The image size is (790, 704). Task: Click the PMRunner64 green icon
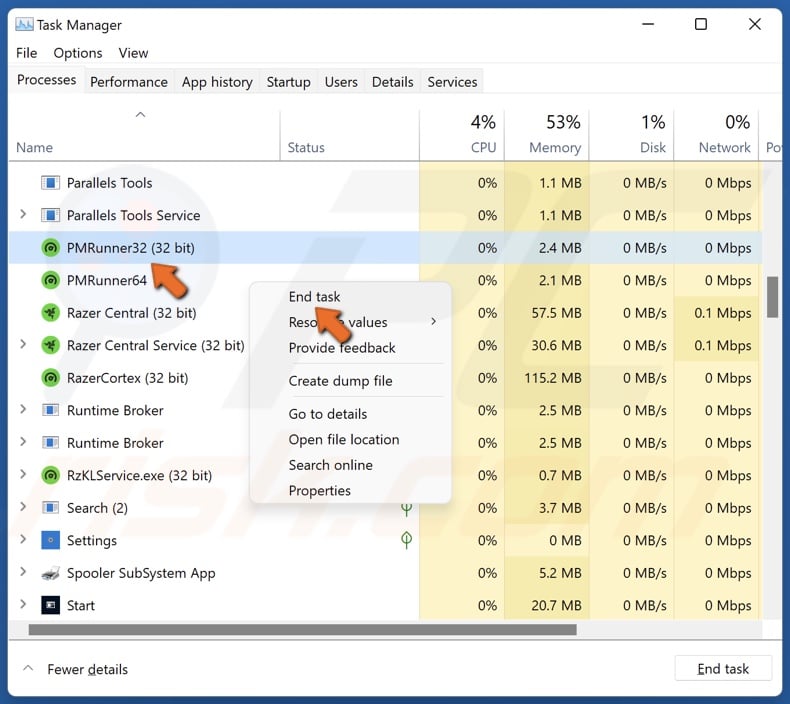(x=50, y=280)
